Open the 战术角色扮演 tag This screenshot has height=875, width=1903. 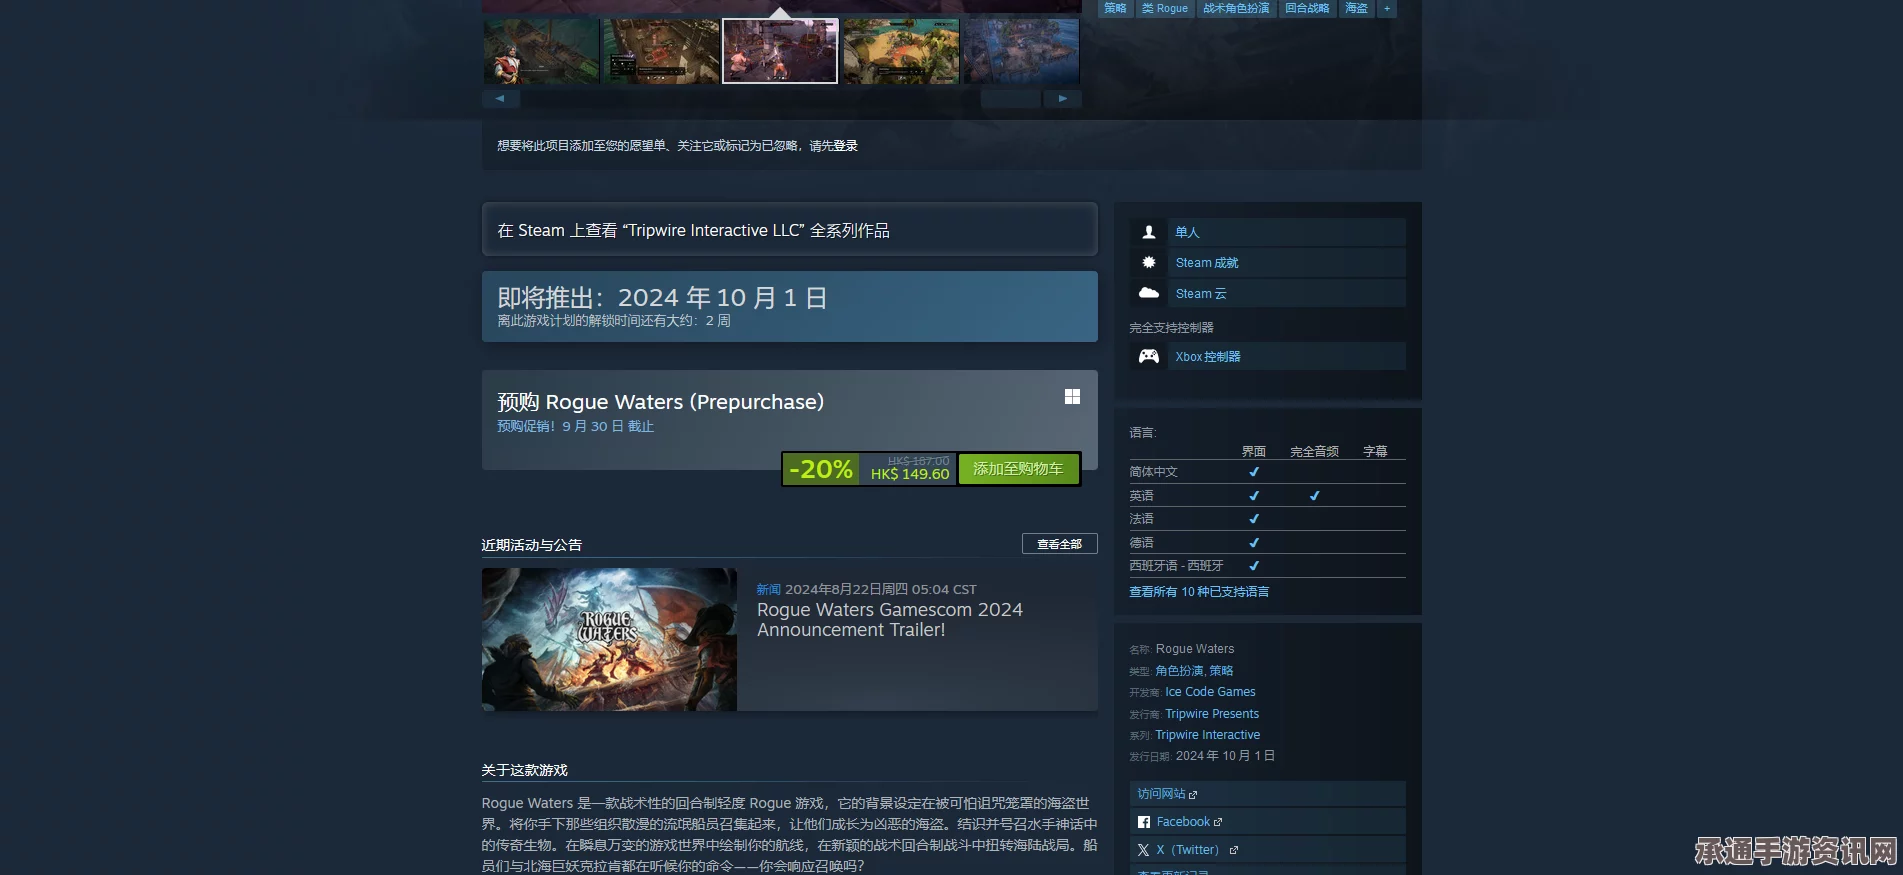(1236, 8)
